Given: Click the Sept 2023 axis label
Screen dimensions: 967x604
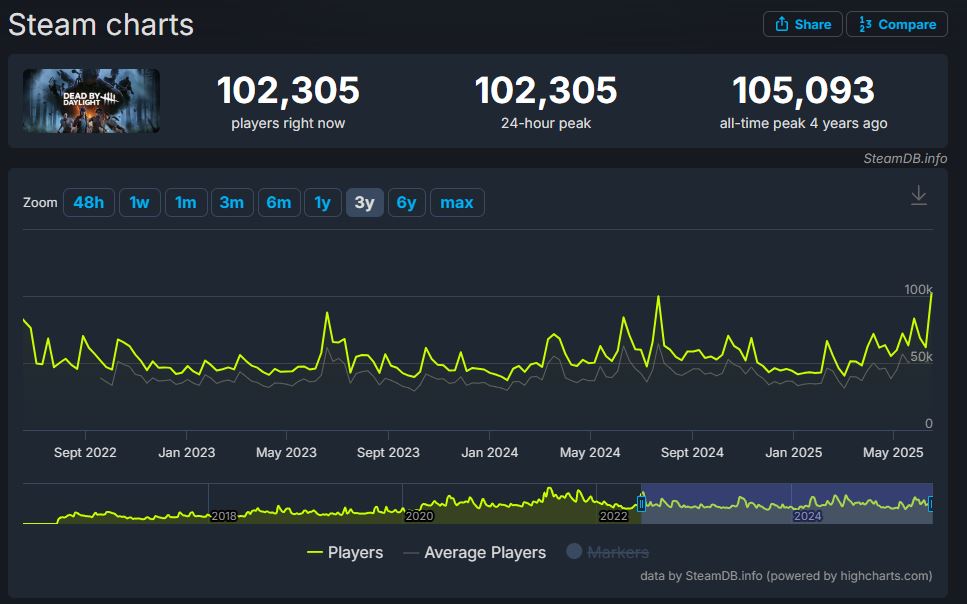Looking at the screenshot, I should [x=388, y=452].
